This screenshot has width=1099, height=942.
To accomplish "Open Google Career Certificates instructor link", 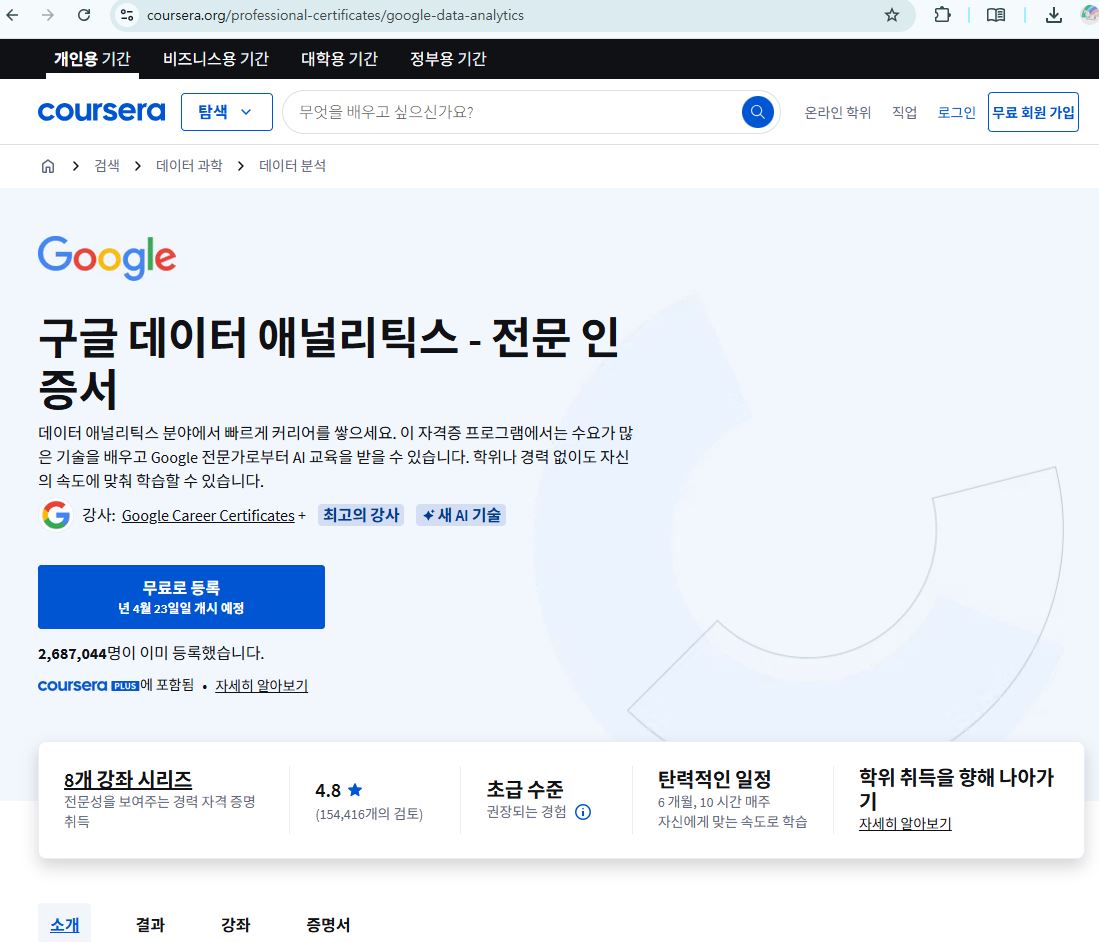I will [208, 515].
